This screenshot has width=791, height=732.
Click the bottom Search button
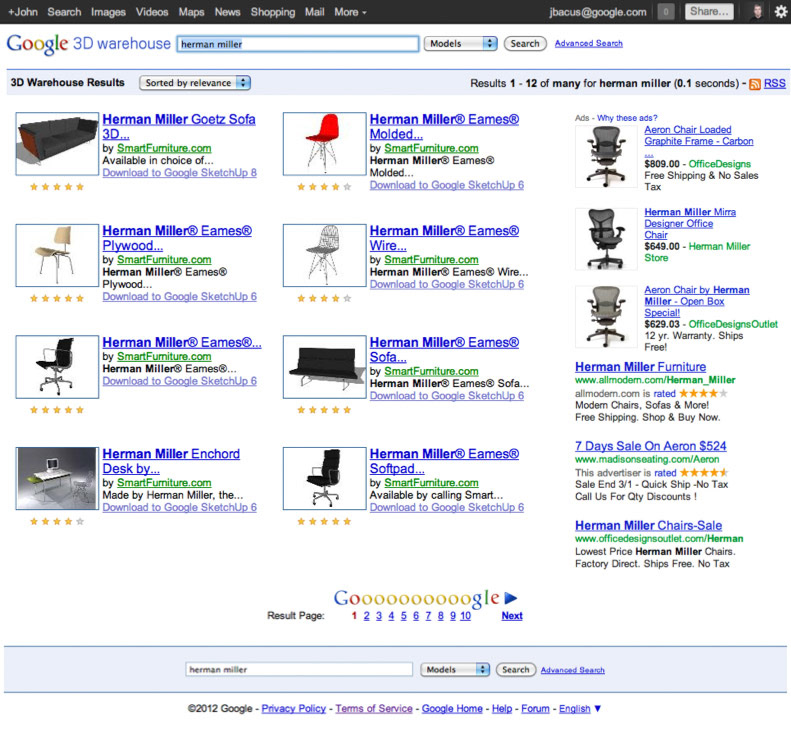click(x=516, y=669)
